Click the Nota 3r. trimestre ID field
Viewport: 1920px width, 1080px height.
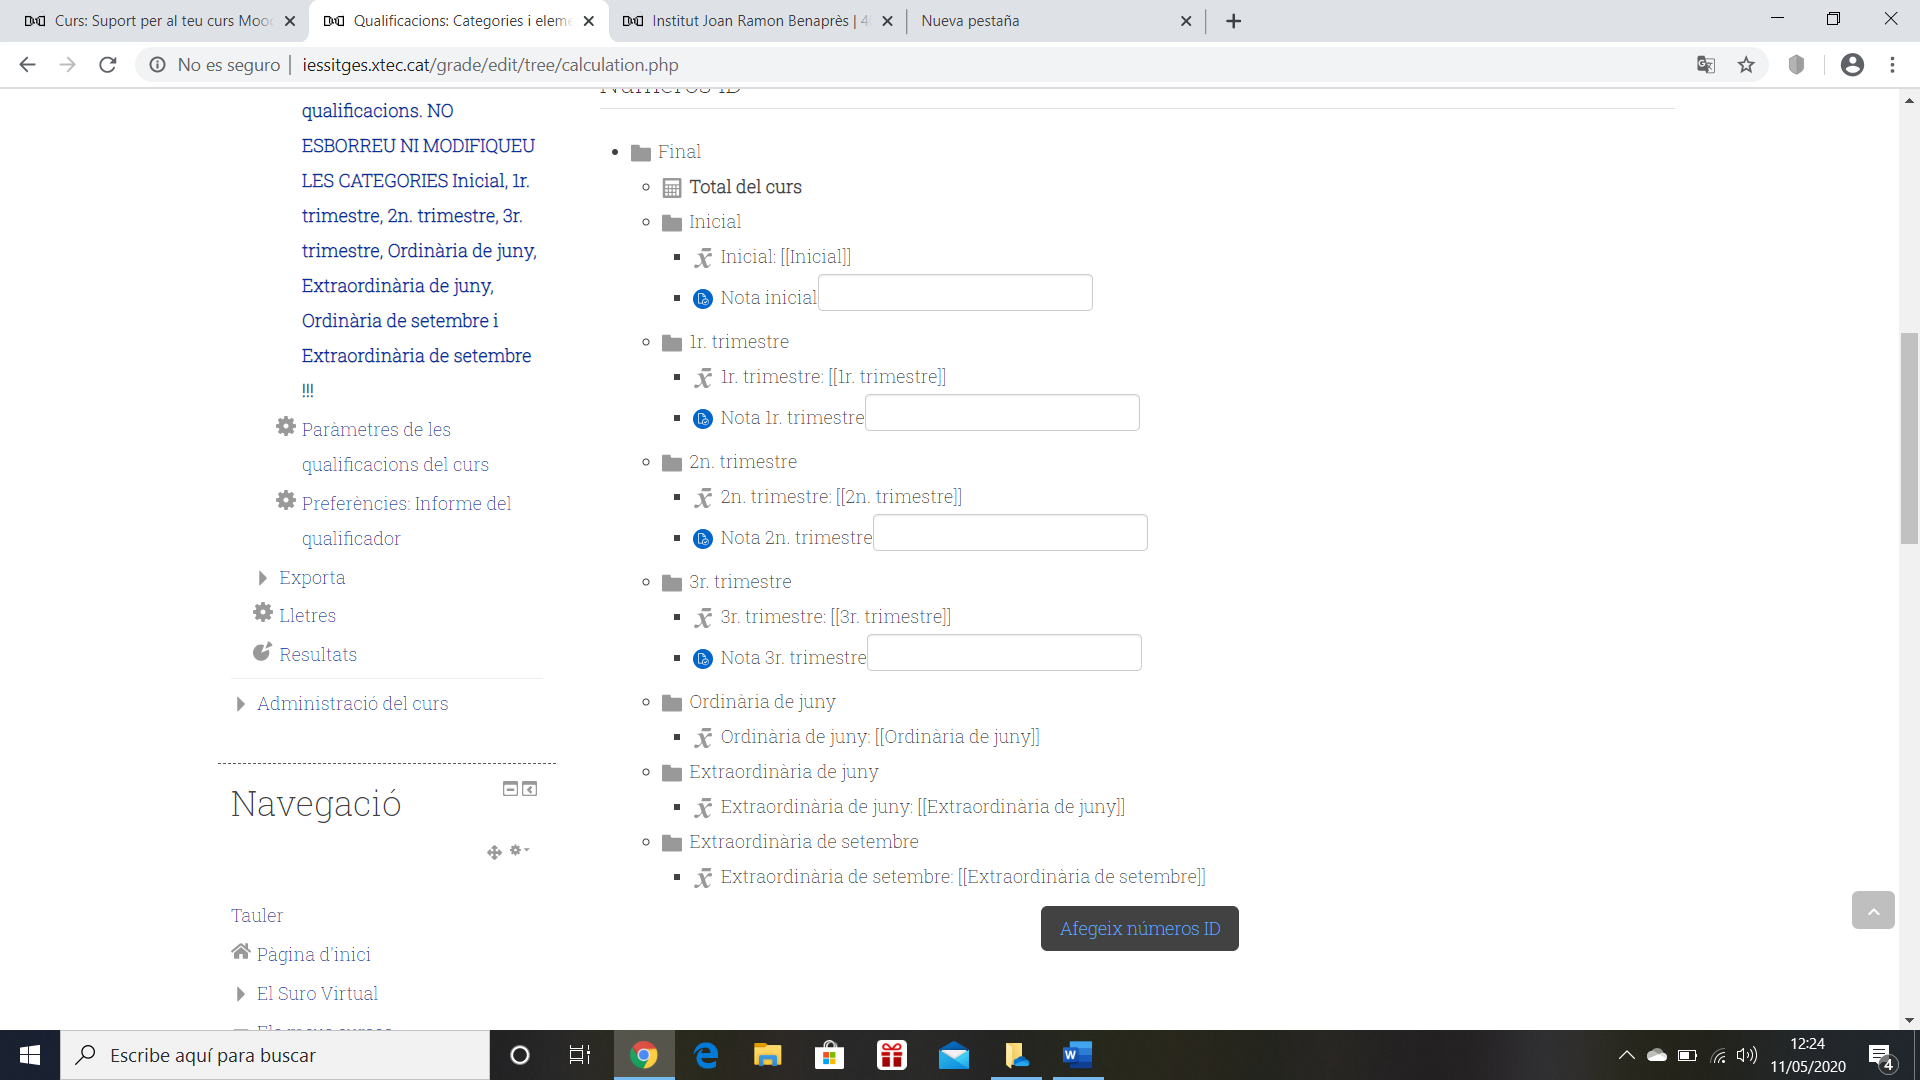click(x=1004, y=653)
